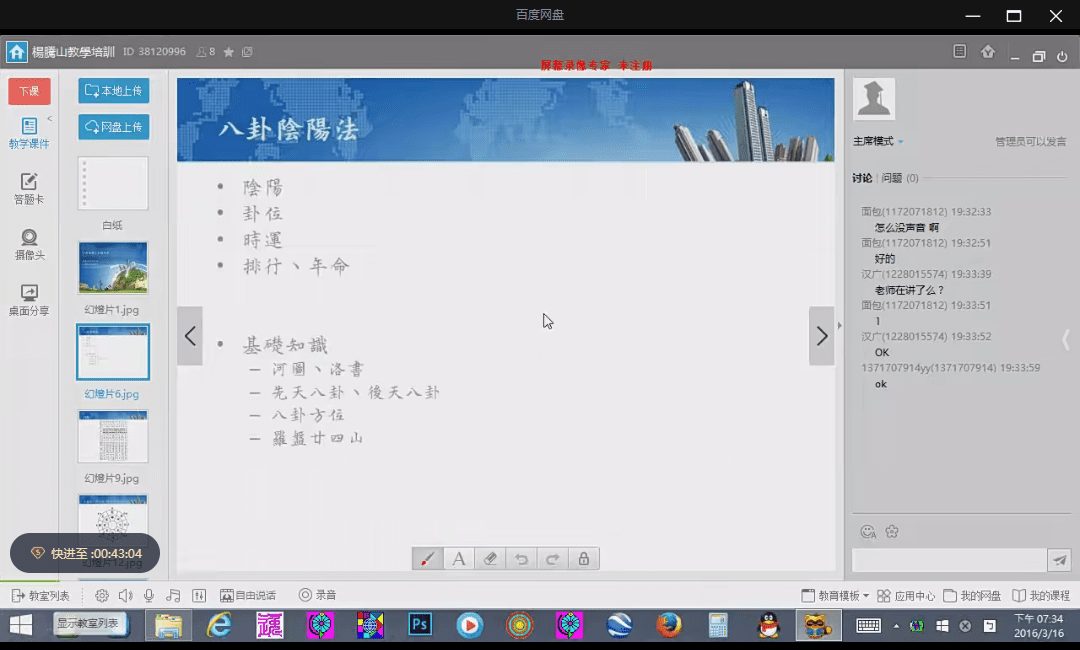
Task: Toggle recording with the 录音 button
Action: pos(317,596)
